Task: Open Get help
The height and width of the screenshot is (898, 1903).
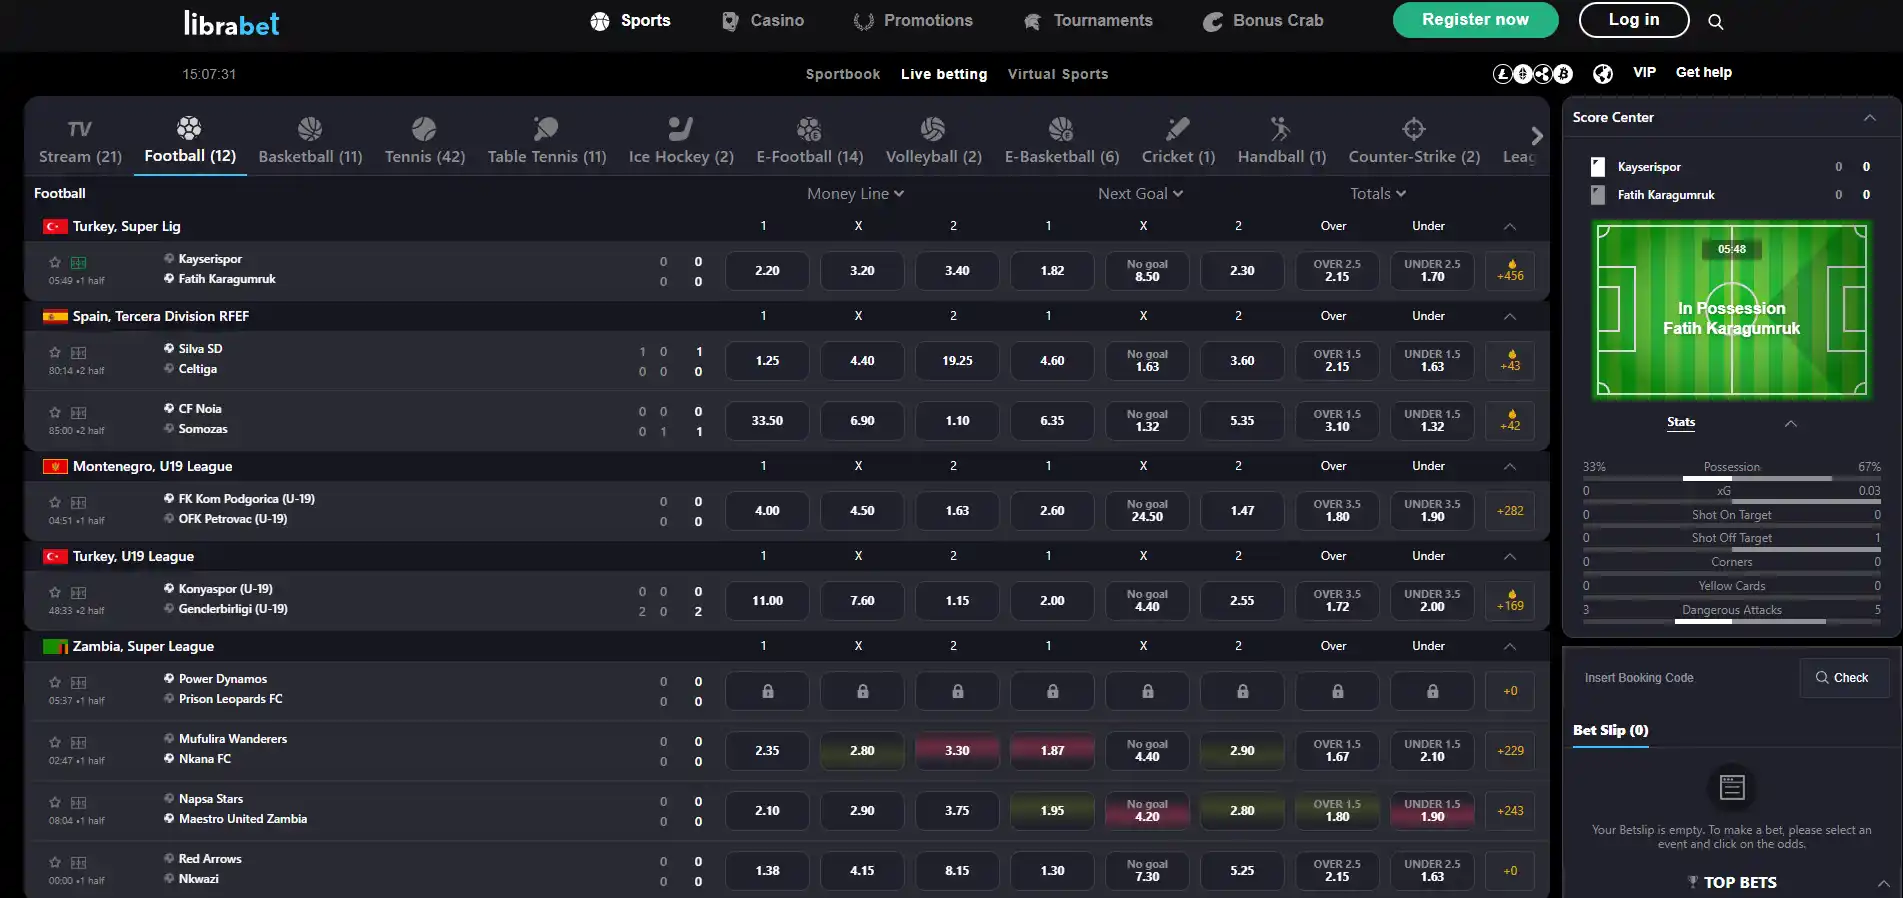Action: 1703,72
